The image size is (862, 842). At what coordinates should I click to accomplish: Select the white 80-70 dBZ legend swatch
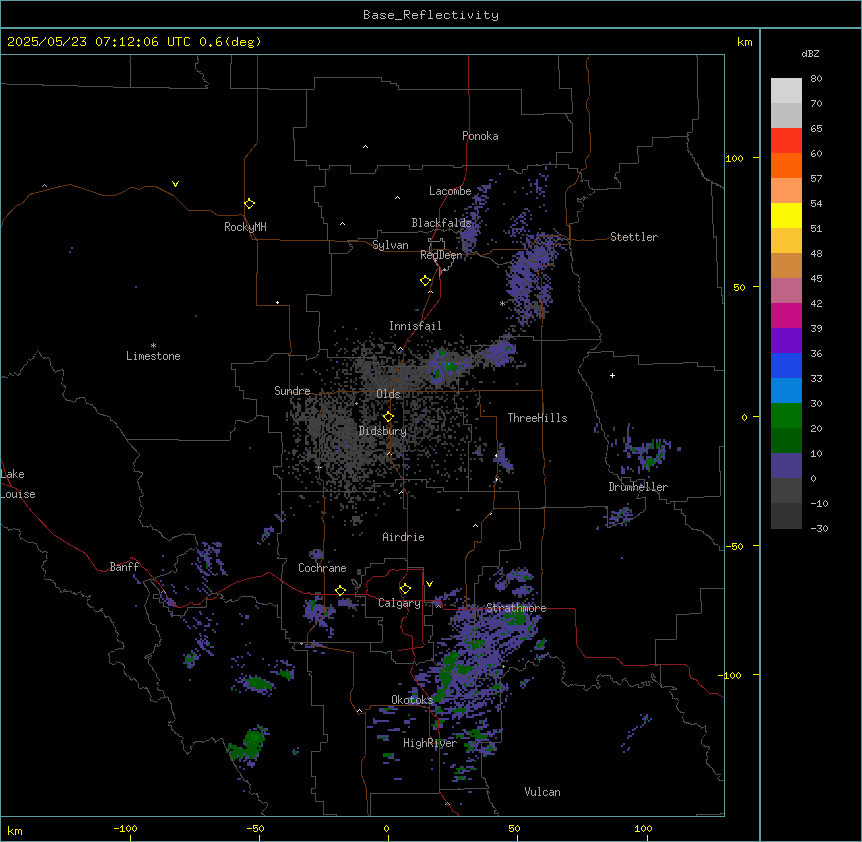click(x=786, y=91)
